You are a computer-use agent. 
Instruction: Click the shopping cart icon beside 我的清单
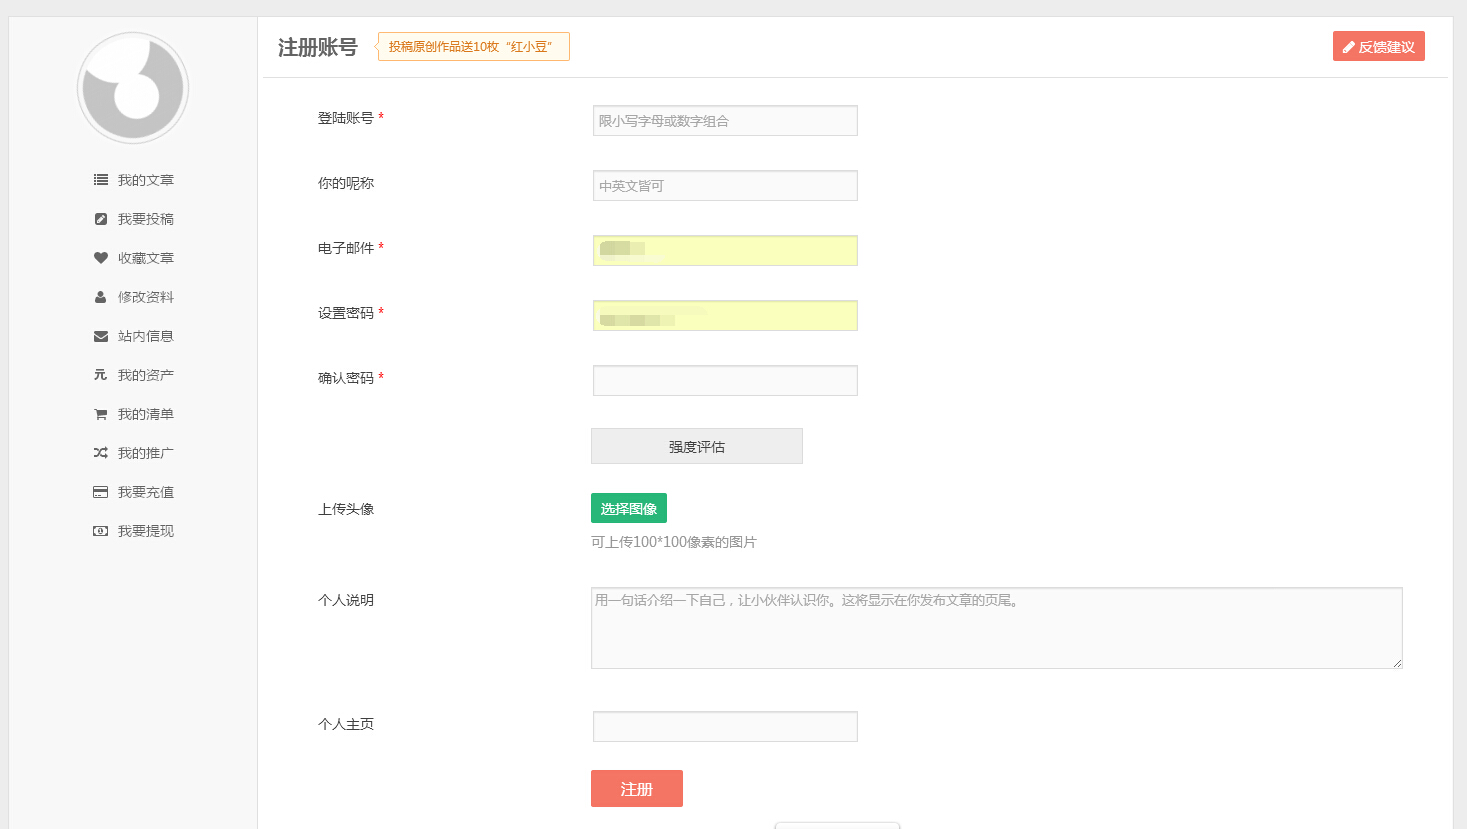click(101, 414)
